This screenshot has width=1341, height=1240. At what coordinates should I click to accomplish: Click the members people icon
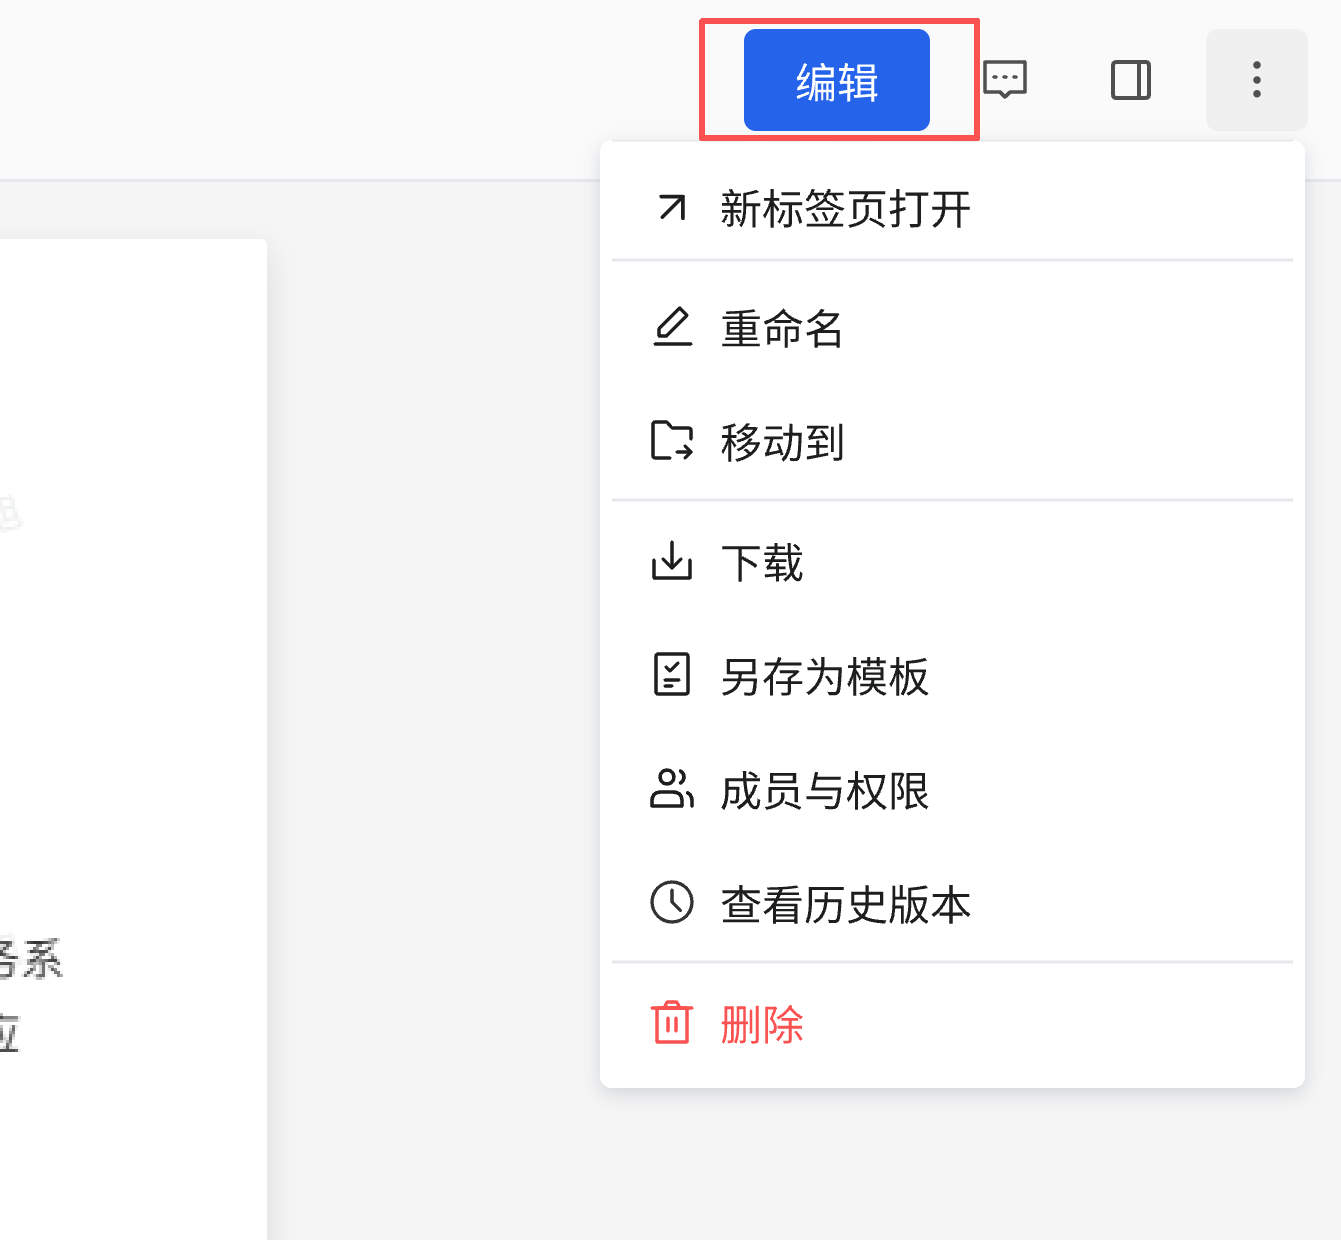coord(672,788)
